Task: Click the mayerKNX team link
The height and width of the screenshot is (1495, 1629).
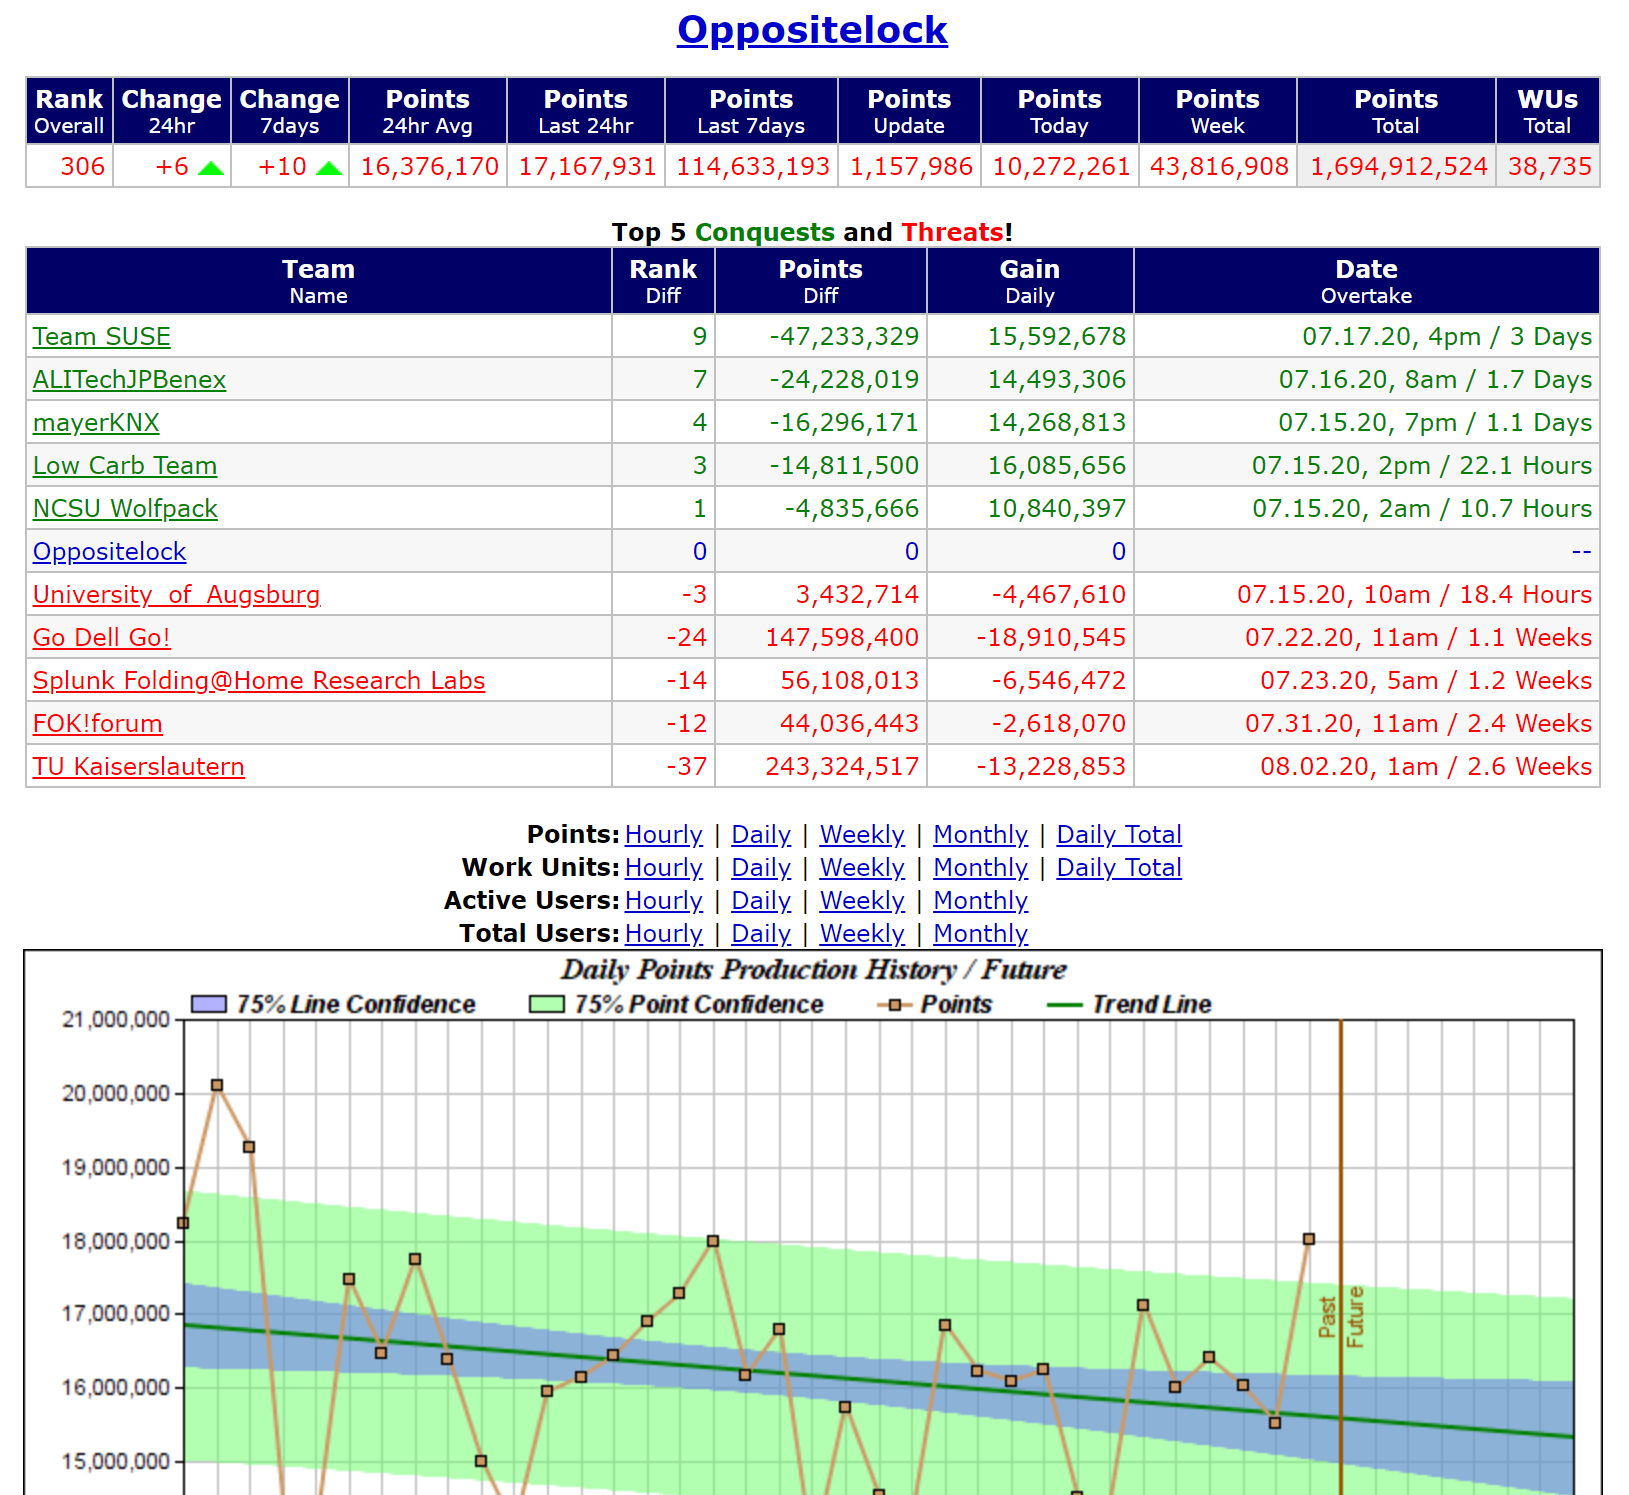Action: 96,423
